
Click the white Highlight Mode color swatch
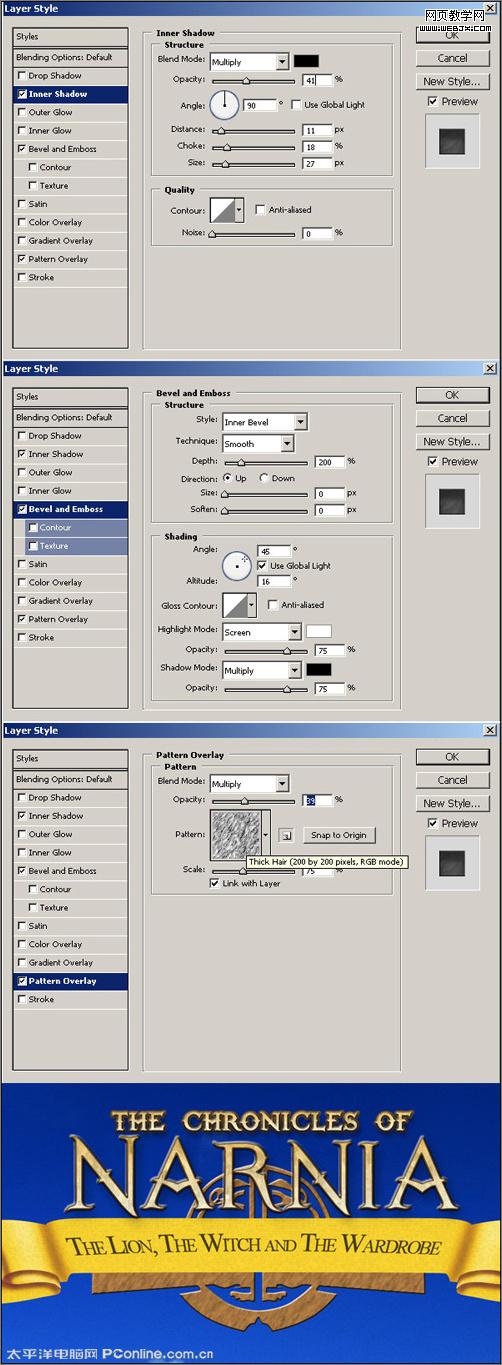click(318, 631)
